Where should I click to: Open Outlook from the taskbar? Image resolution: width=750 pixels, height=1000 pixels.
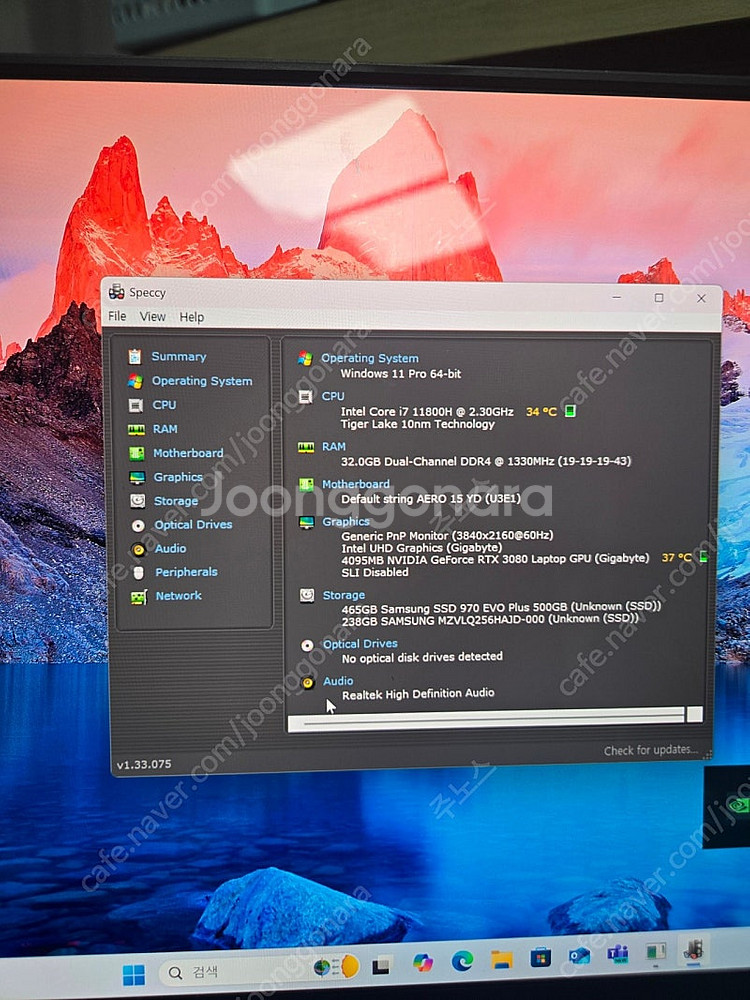579,955
